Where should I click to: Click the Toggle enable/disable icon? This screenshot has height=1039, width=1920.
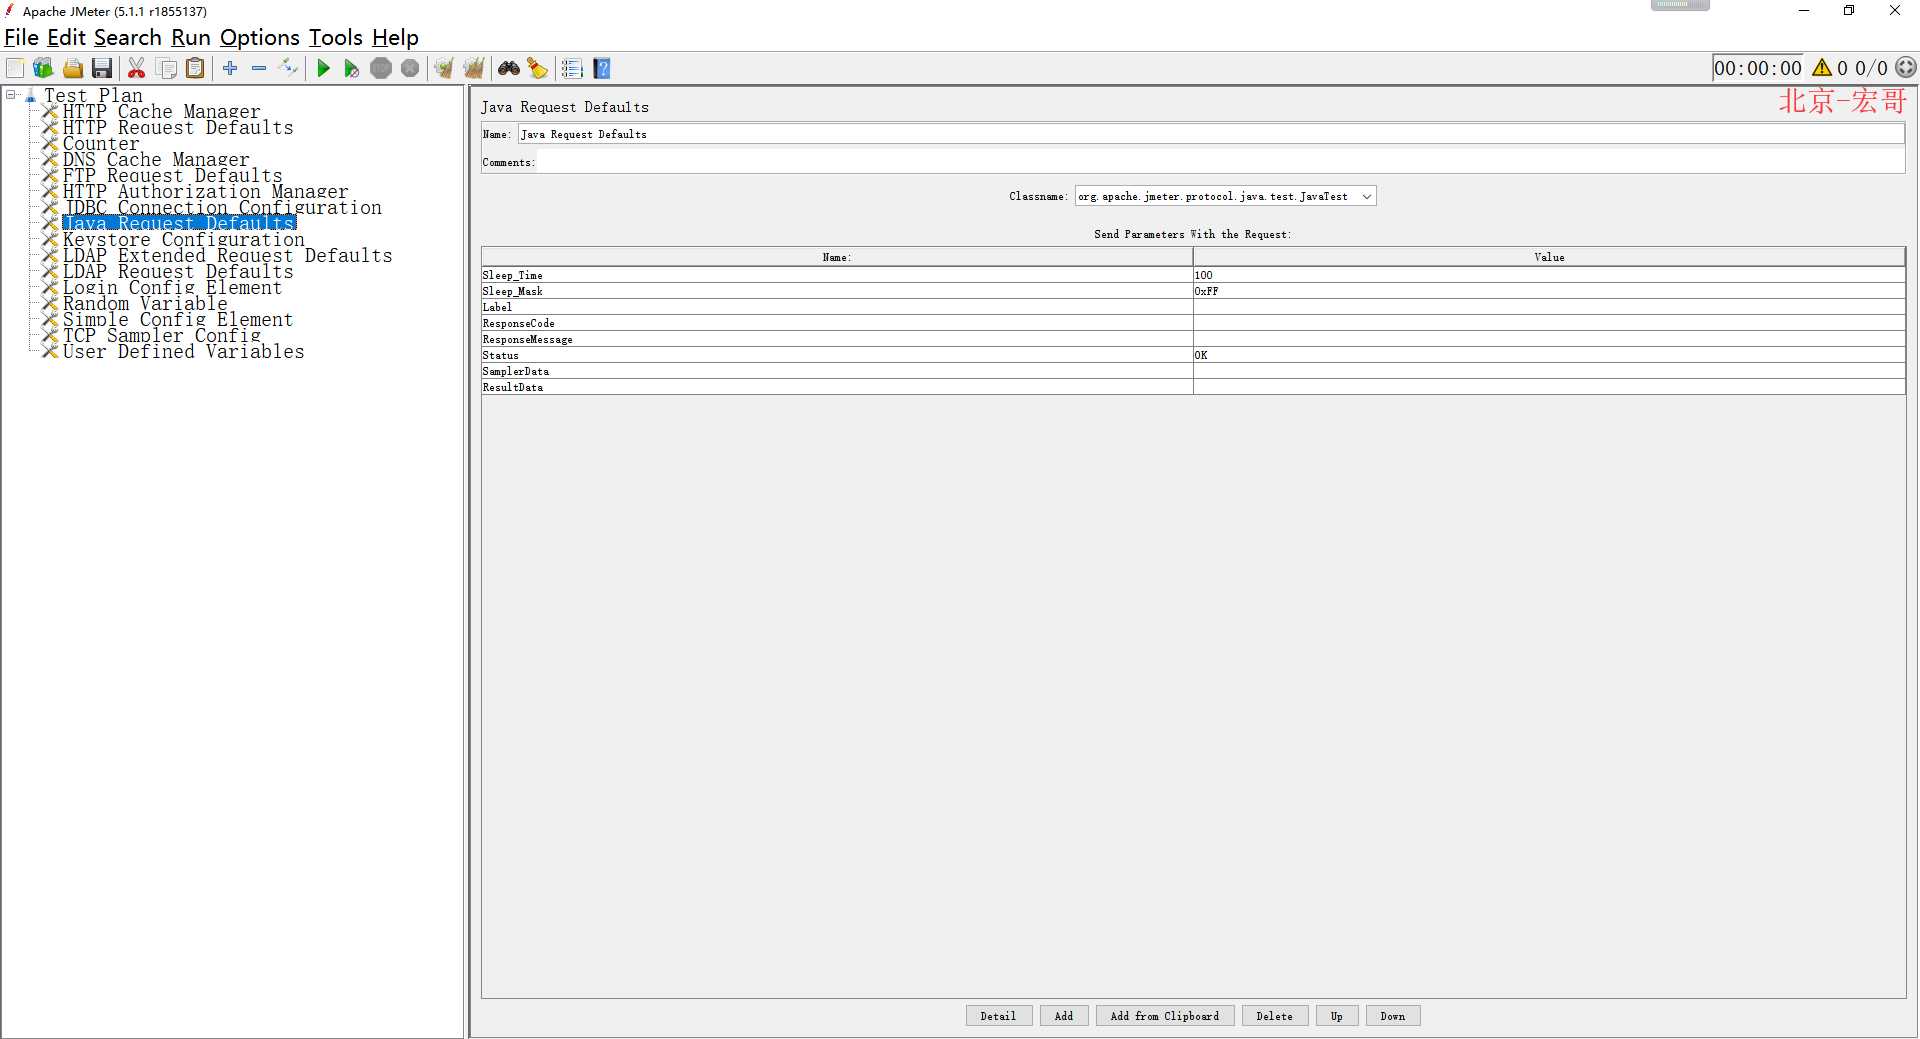coord(288,68)
